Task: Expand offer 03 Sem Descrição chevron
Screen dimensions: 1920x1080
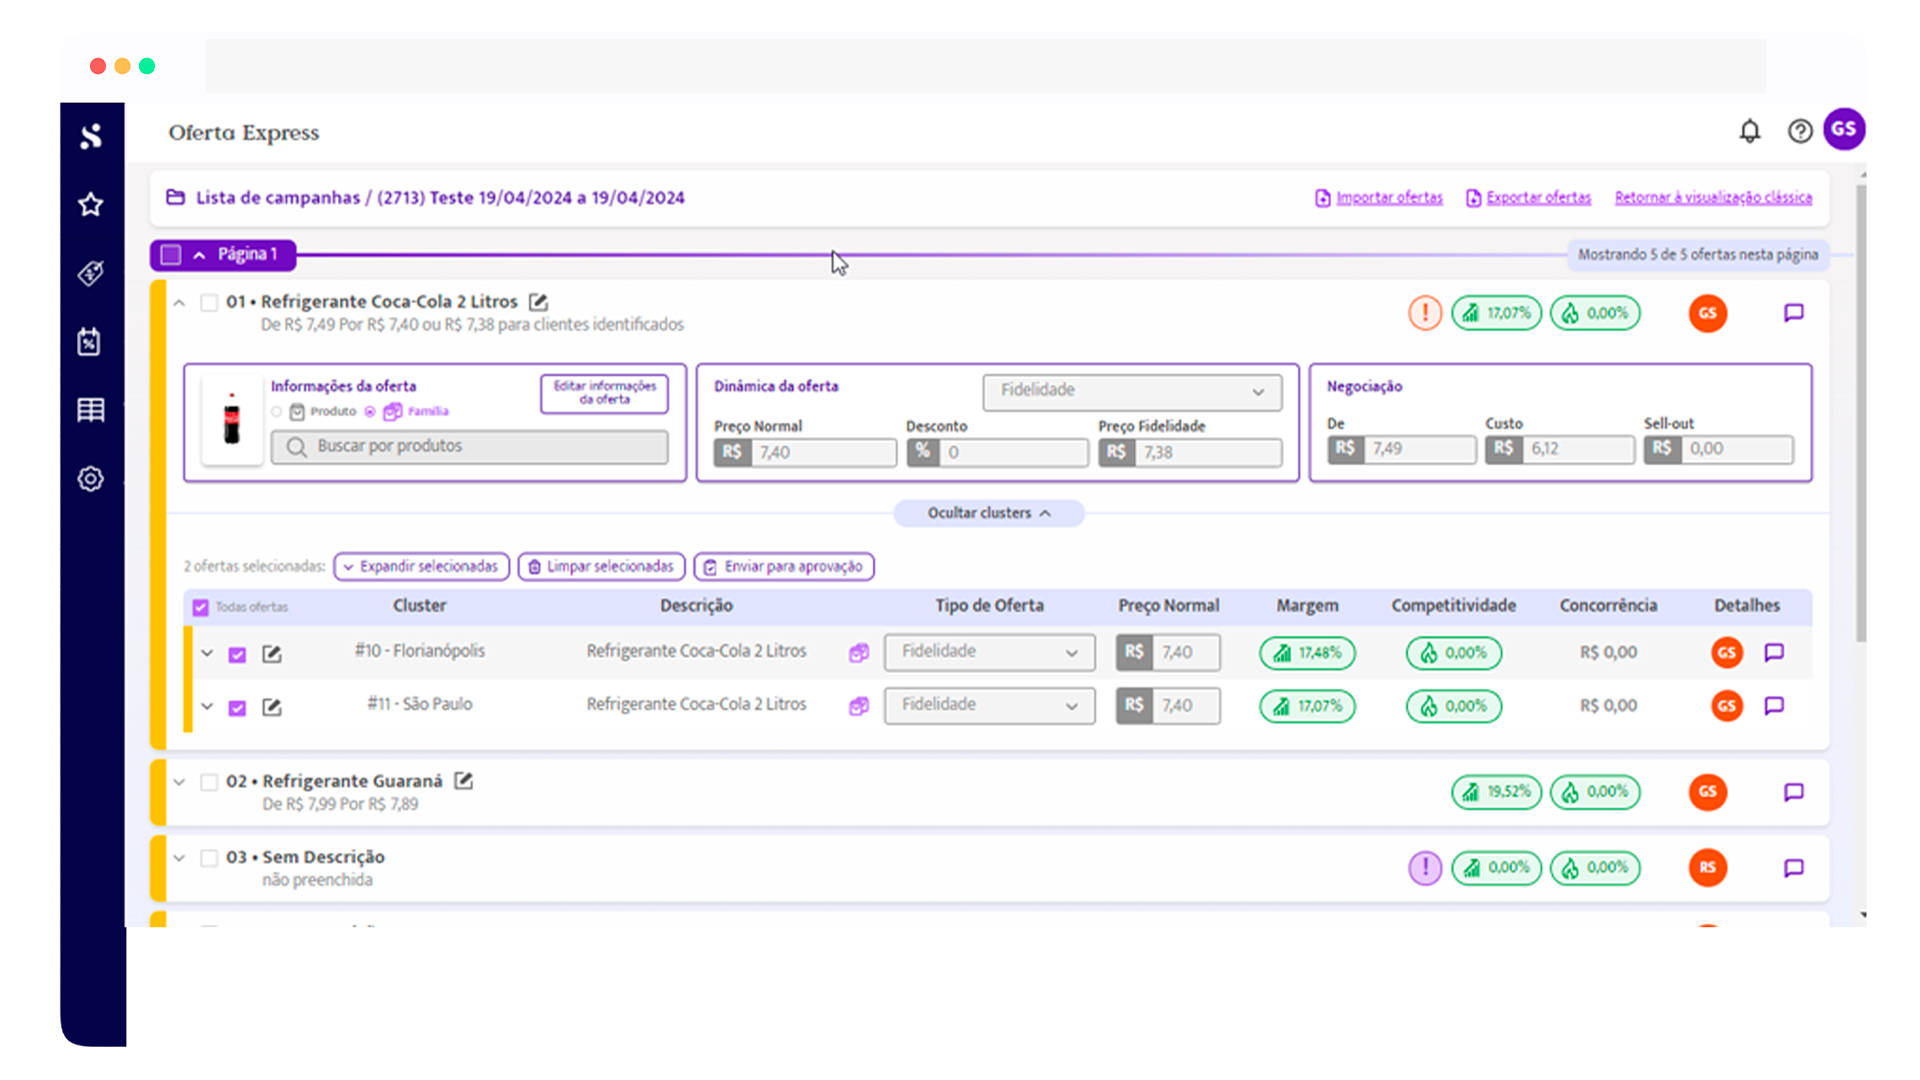Action: coord(179,858)
